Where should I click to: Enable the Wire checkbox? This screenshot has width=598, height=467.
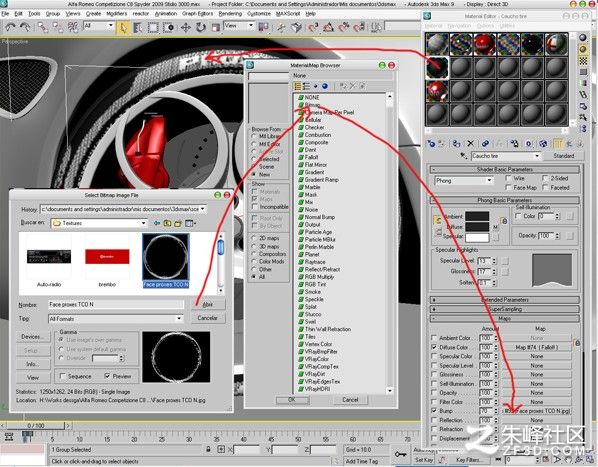508,178
